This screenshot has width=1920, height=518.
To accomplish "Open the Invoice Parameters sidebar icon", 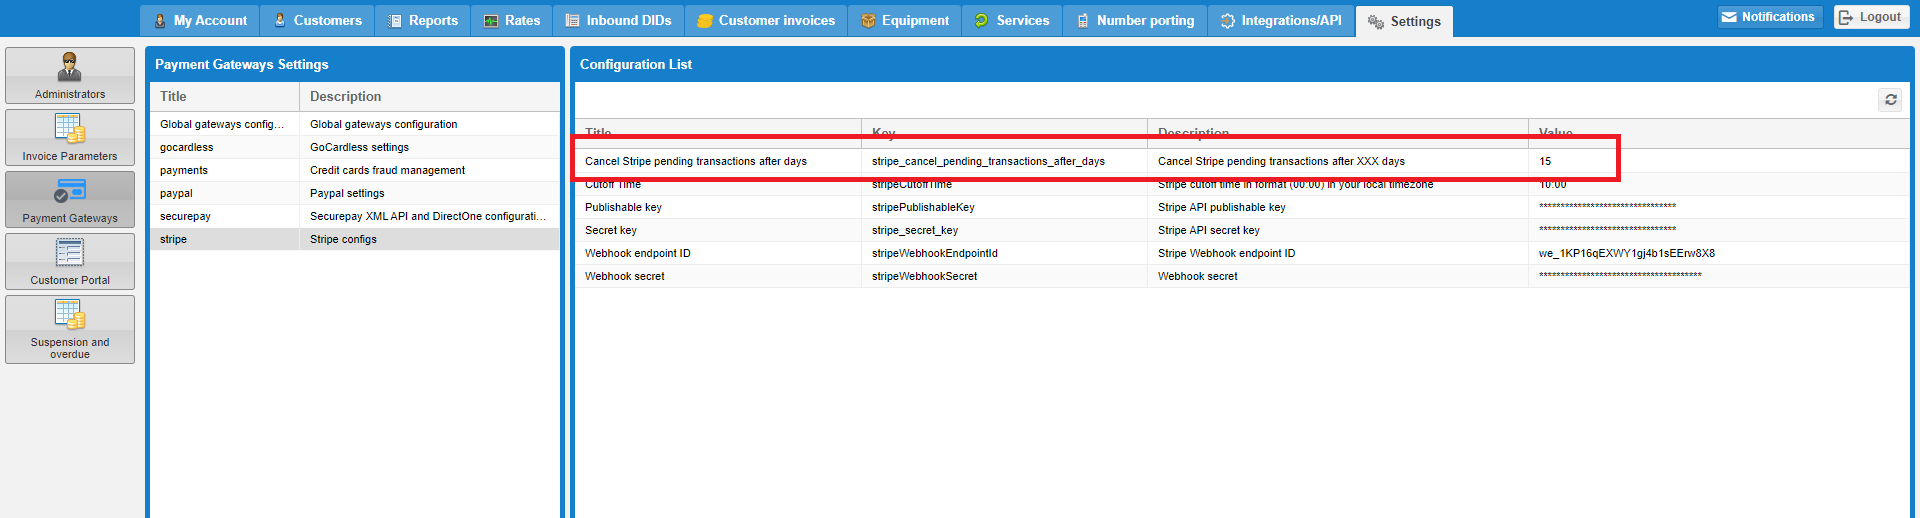I will (x=70, y=137).
